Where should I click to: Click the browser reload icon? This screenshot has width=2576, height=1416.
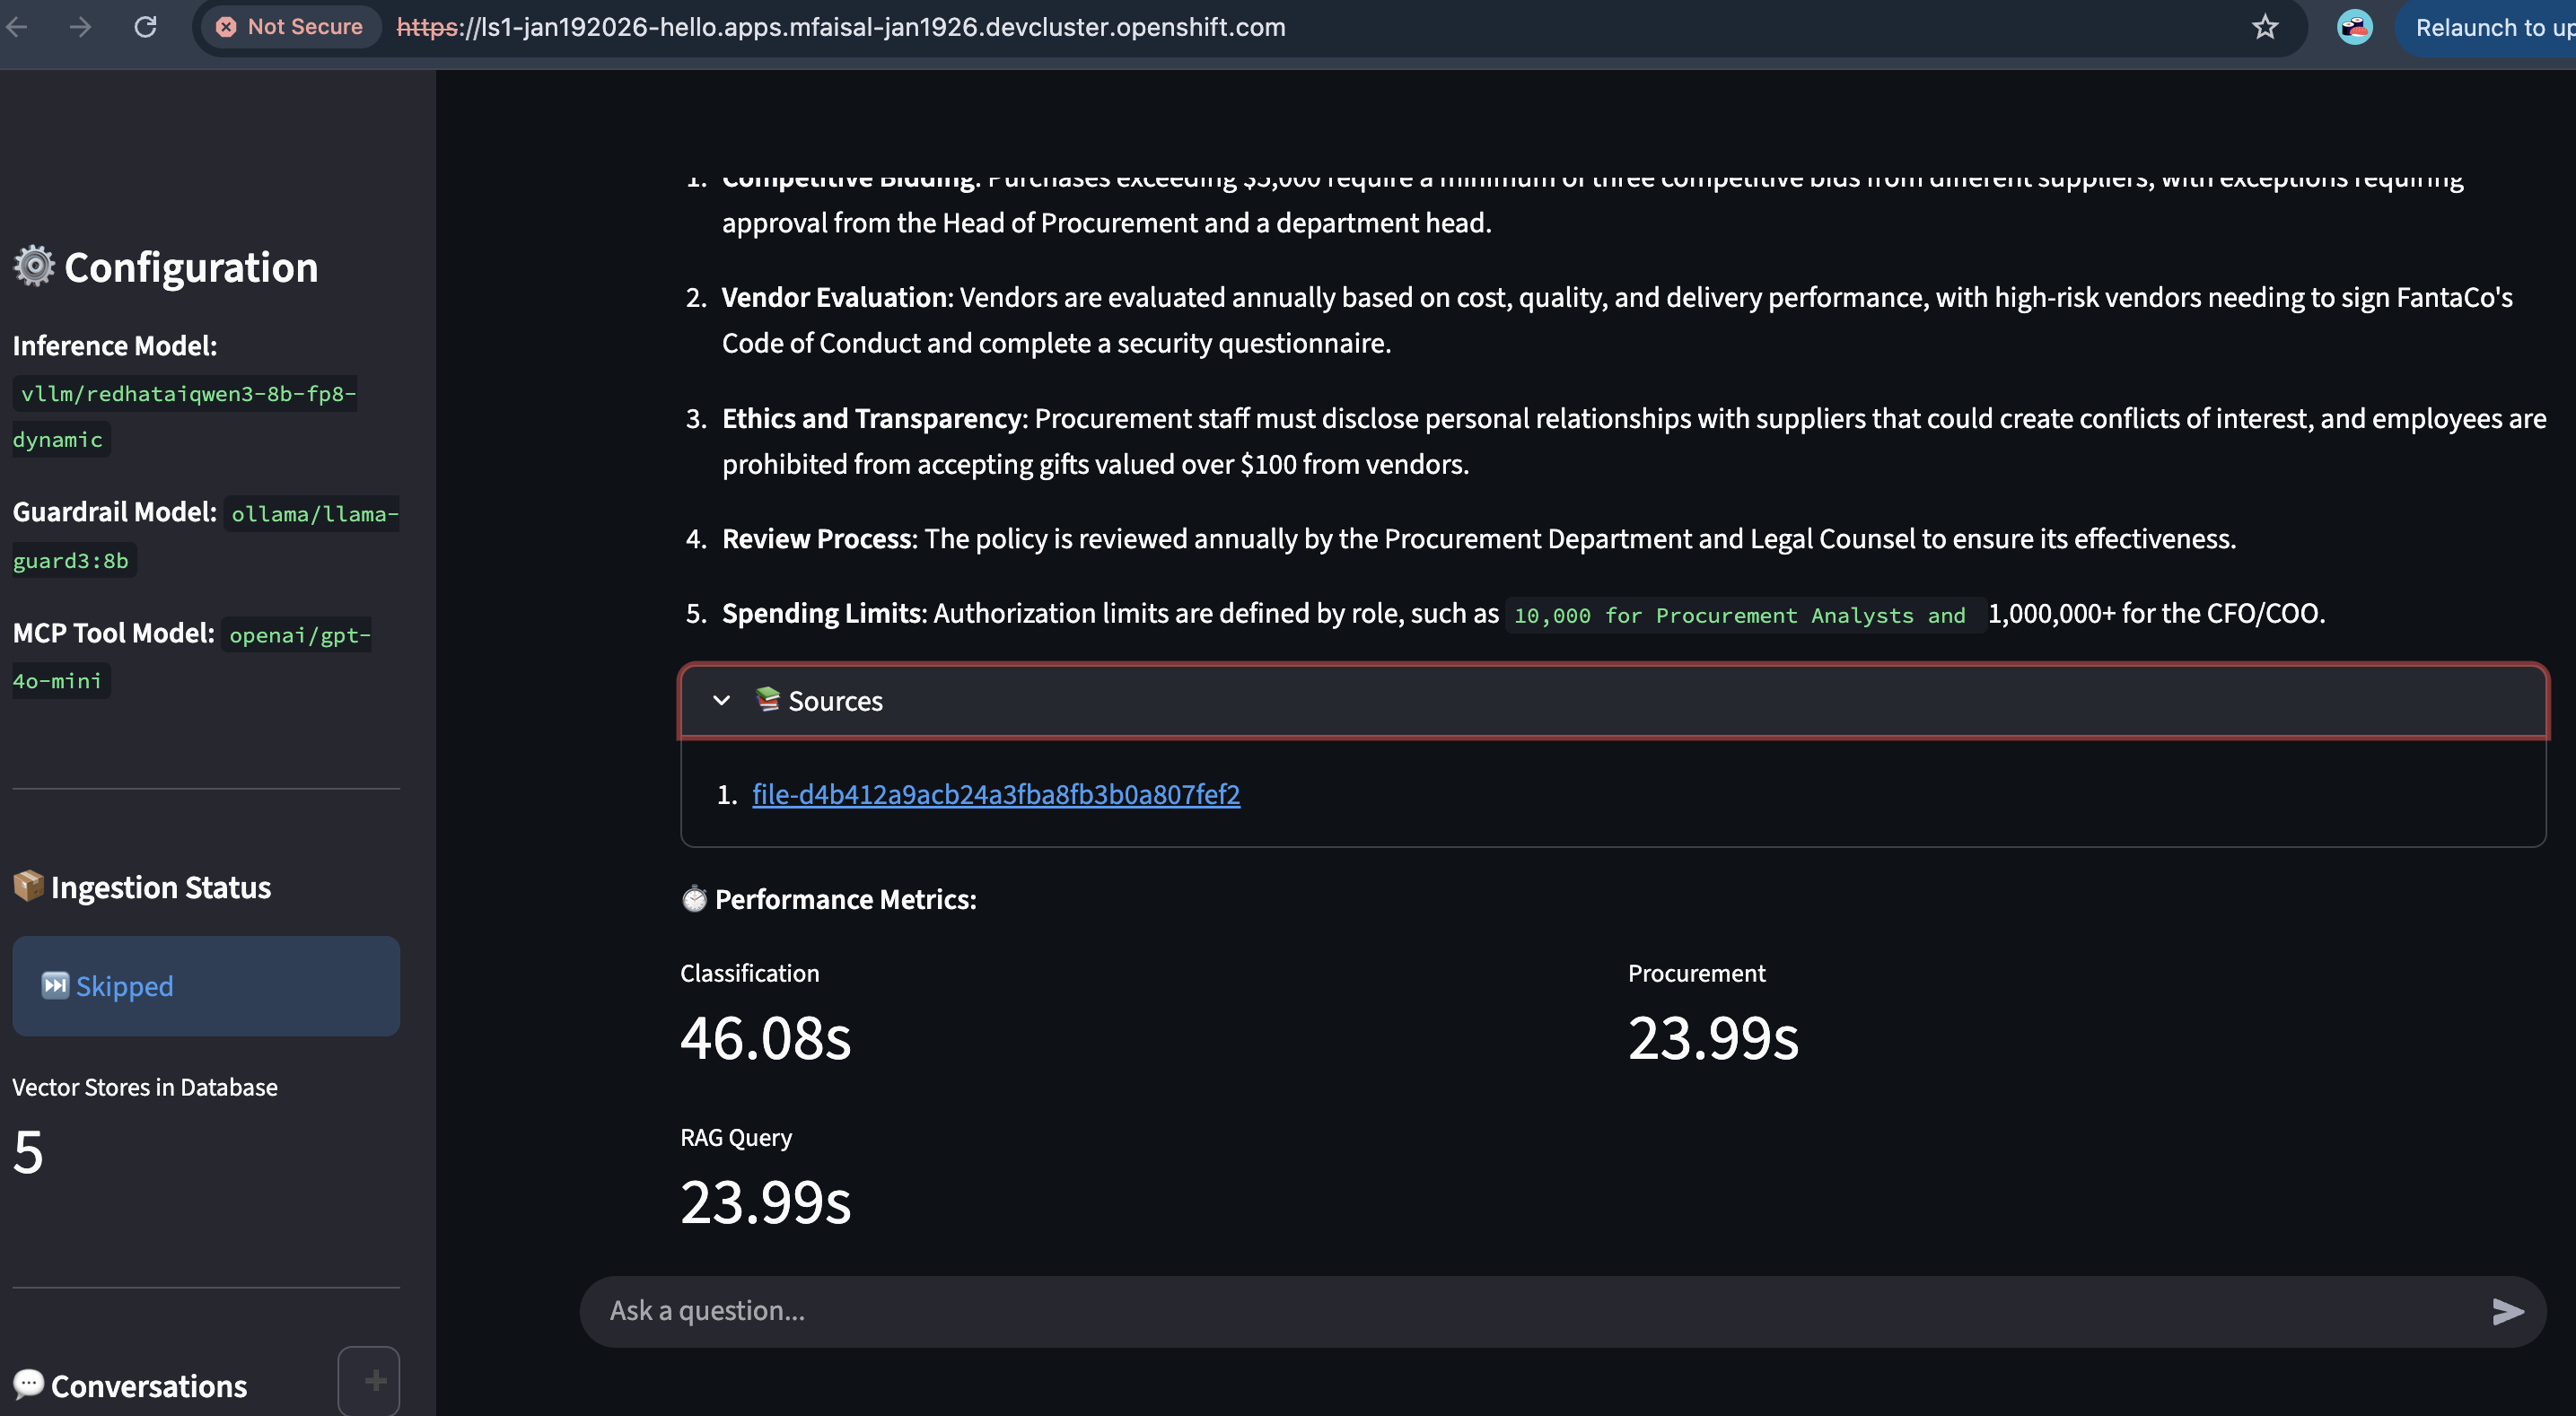pos(146,27)
